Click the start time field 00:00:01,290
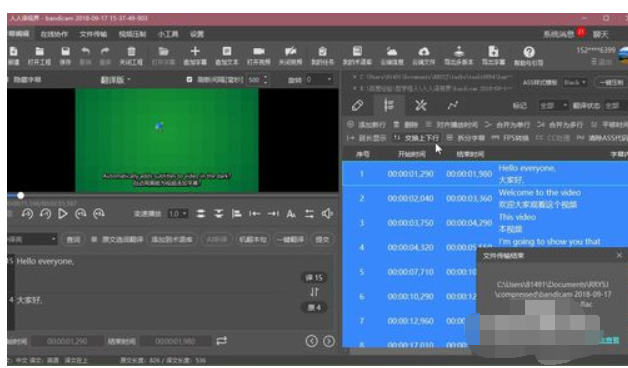 [x=67, y=341]
